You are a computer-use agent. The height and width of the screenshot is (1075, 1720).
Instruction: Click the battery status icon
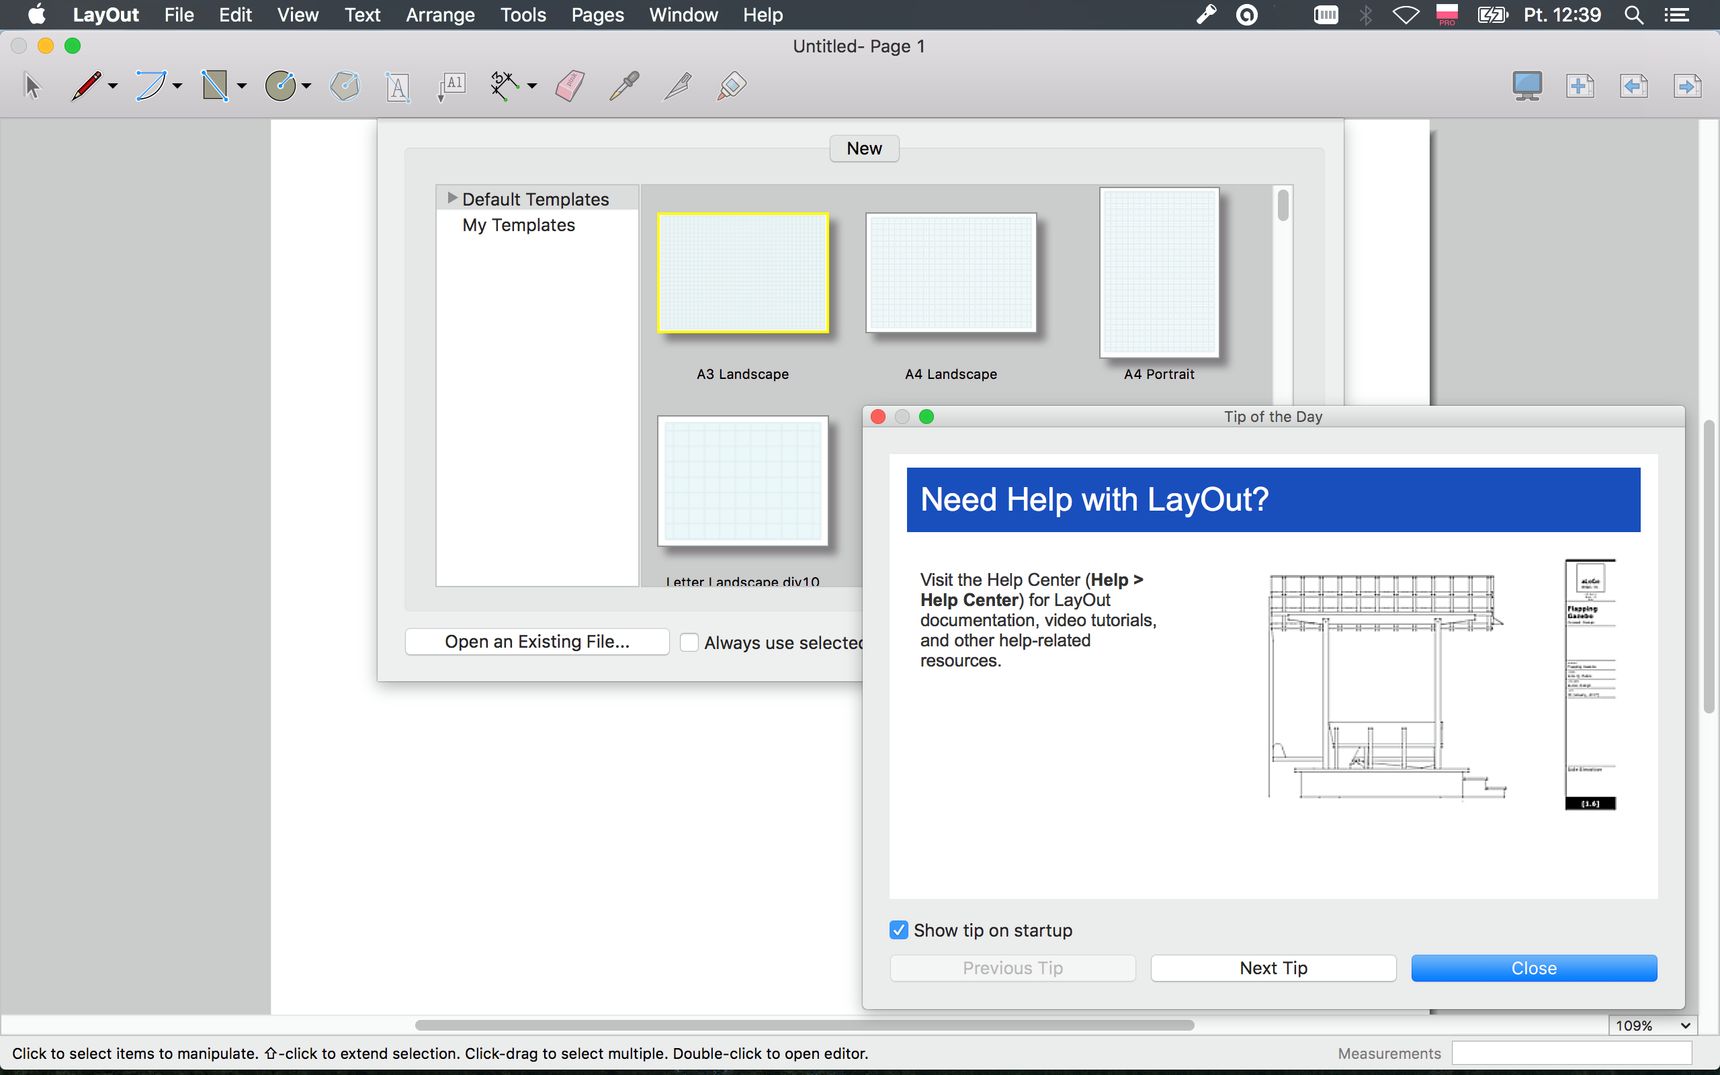coord(1492,15)
